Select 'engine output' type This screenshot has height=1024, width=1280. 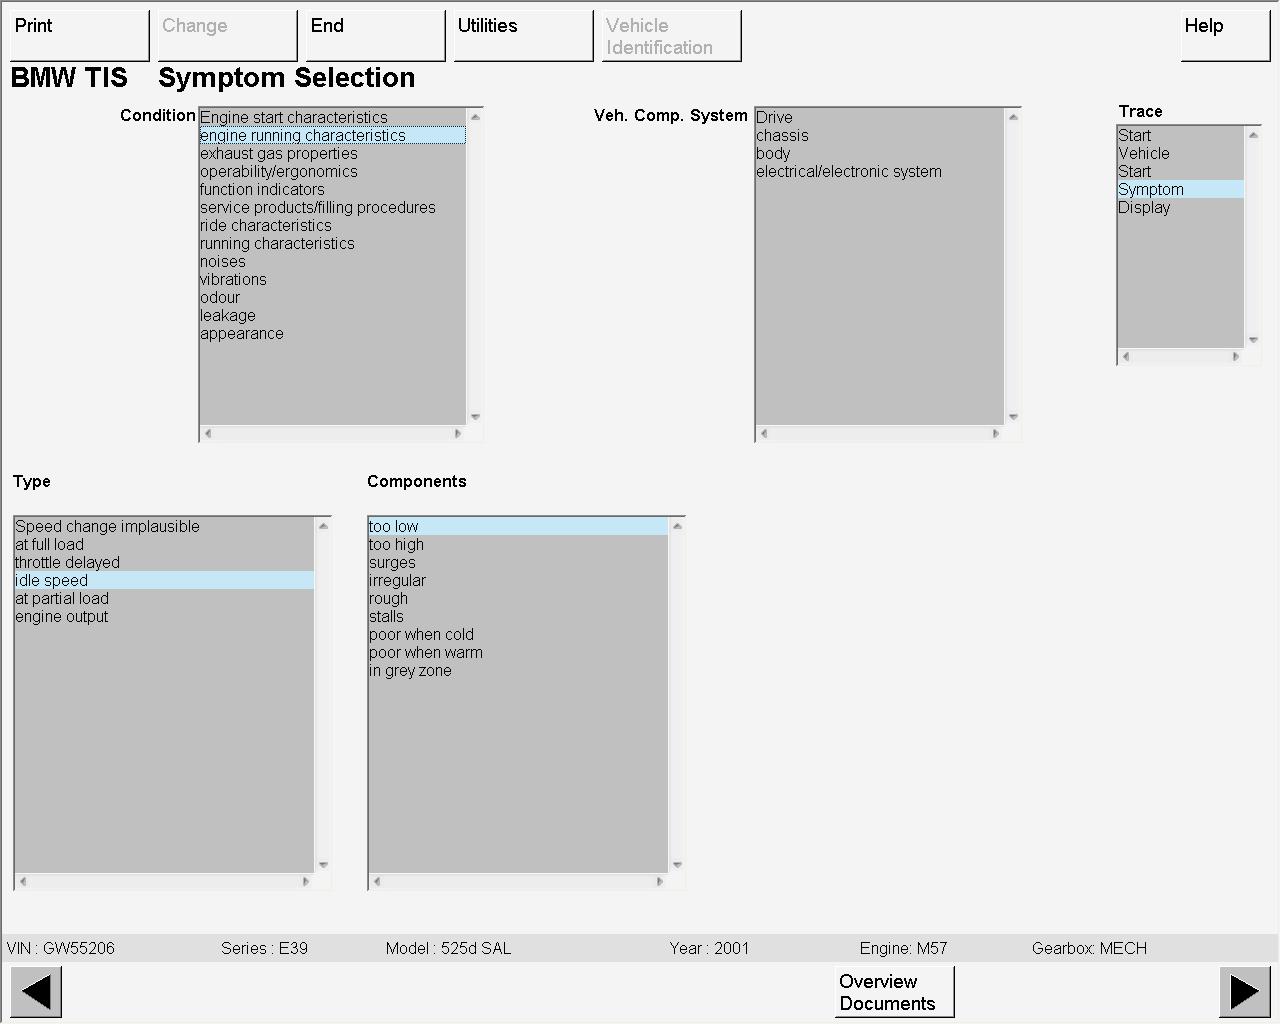(164, 617)
